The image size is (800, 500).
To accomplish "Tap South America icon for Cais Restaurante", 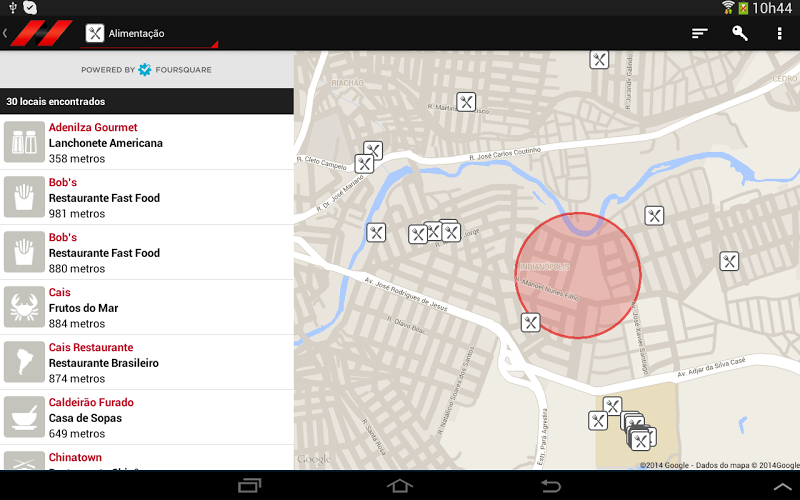I will 24,362.
